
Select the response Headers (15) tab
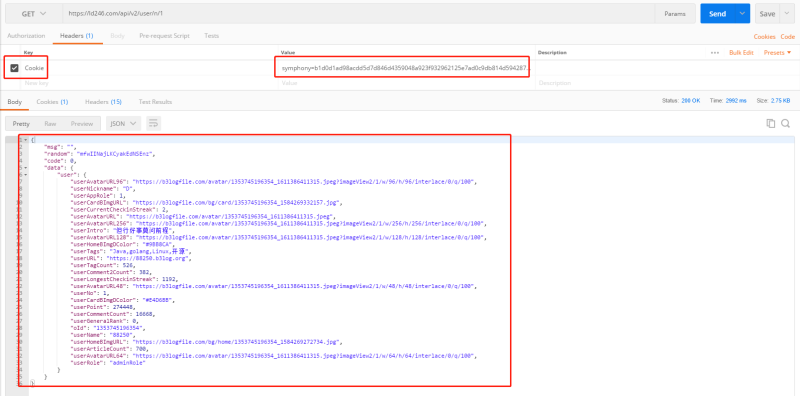[x=103, y=102]
